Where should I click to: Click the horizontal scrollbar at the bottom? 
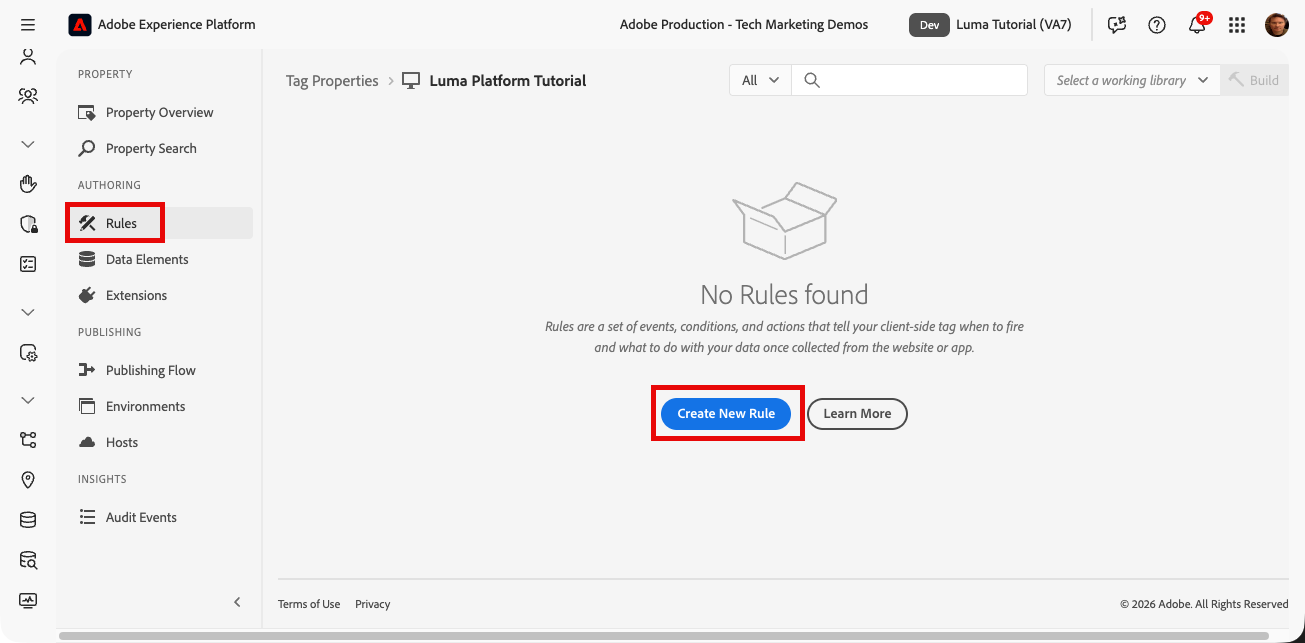point(664,636)
